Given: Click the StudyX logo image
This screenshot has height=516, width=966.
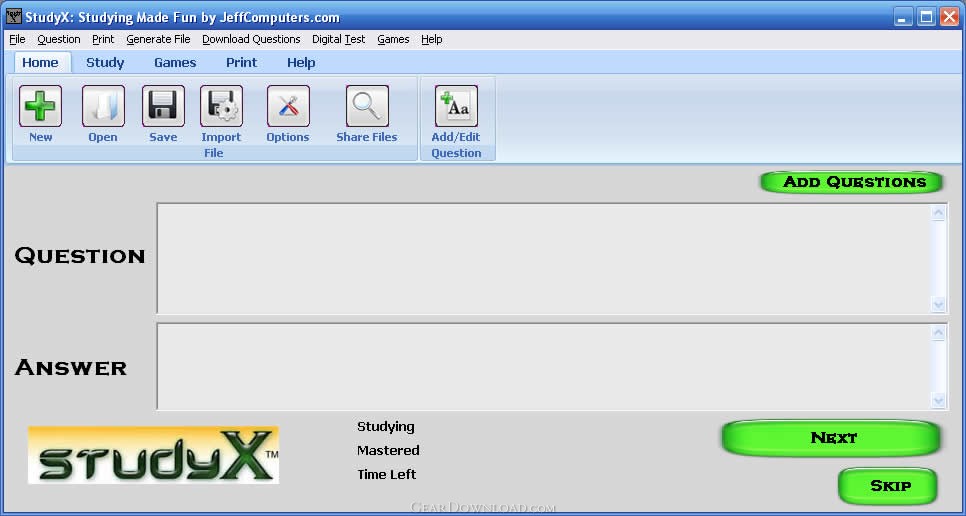Looking at the screenshot, I should (x=153, y=455).
